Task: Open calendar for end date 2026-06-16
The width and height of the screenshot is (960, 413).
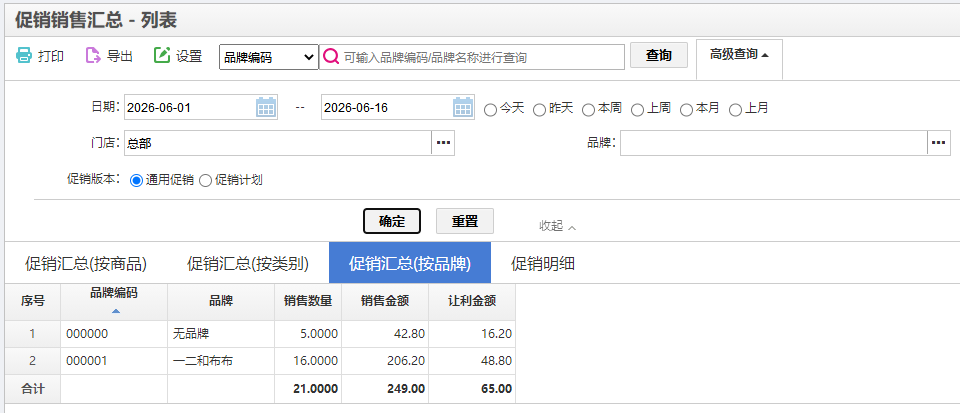Action: coord(463,108)
